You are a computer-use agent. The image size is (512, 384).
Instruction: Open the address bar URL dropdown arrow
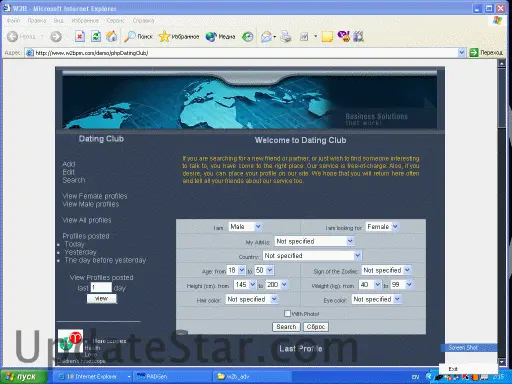pyautogui.click(x=461, y=53)
